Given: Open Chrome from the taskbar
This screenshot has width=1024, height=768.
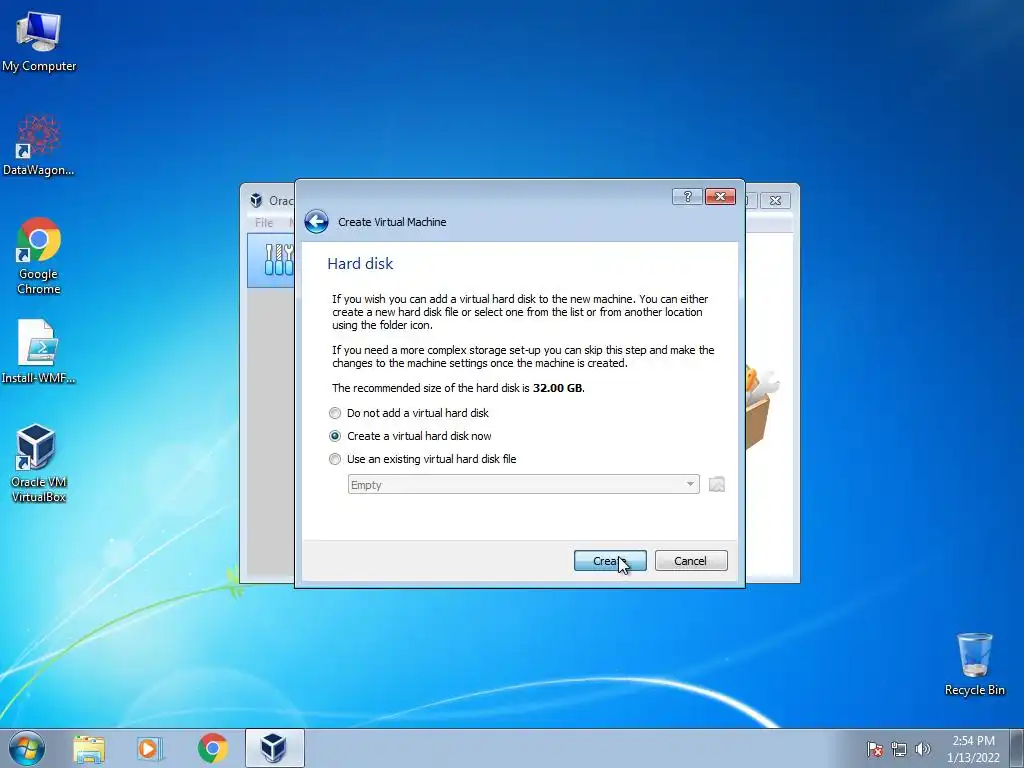Looking at the screenshot, I should [x=213, y=748].
